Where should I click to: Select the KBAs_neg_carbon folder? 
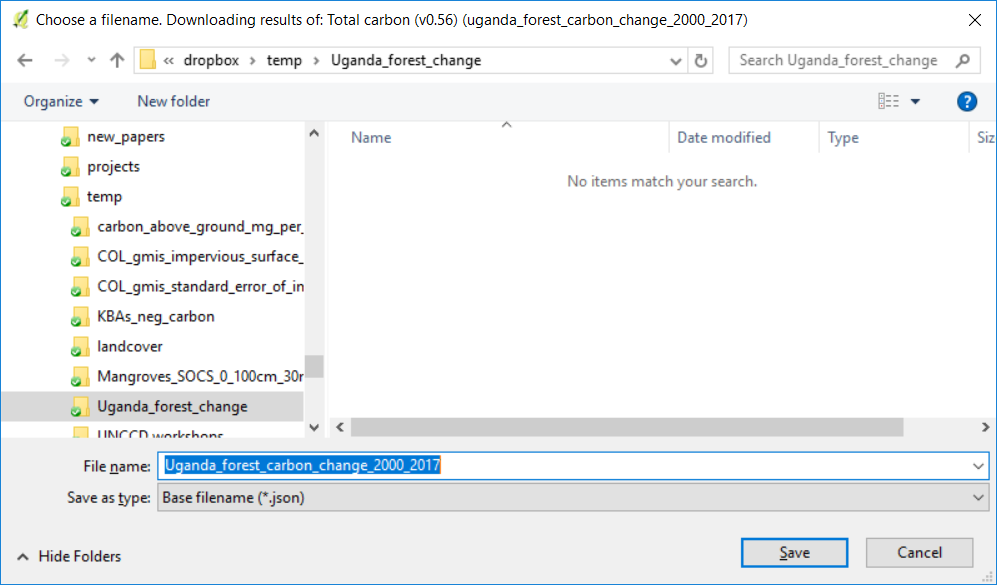155,316
